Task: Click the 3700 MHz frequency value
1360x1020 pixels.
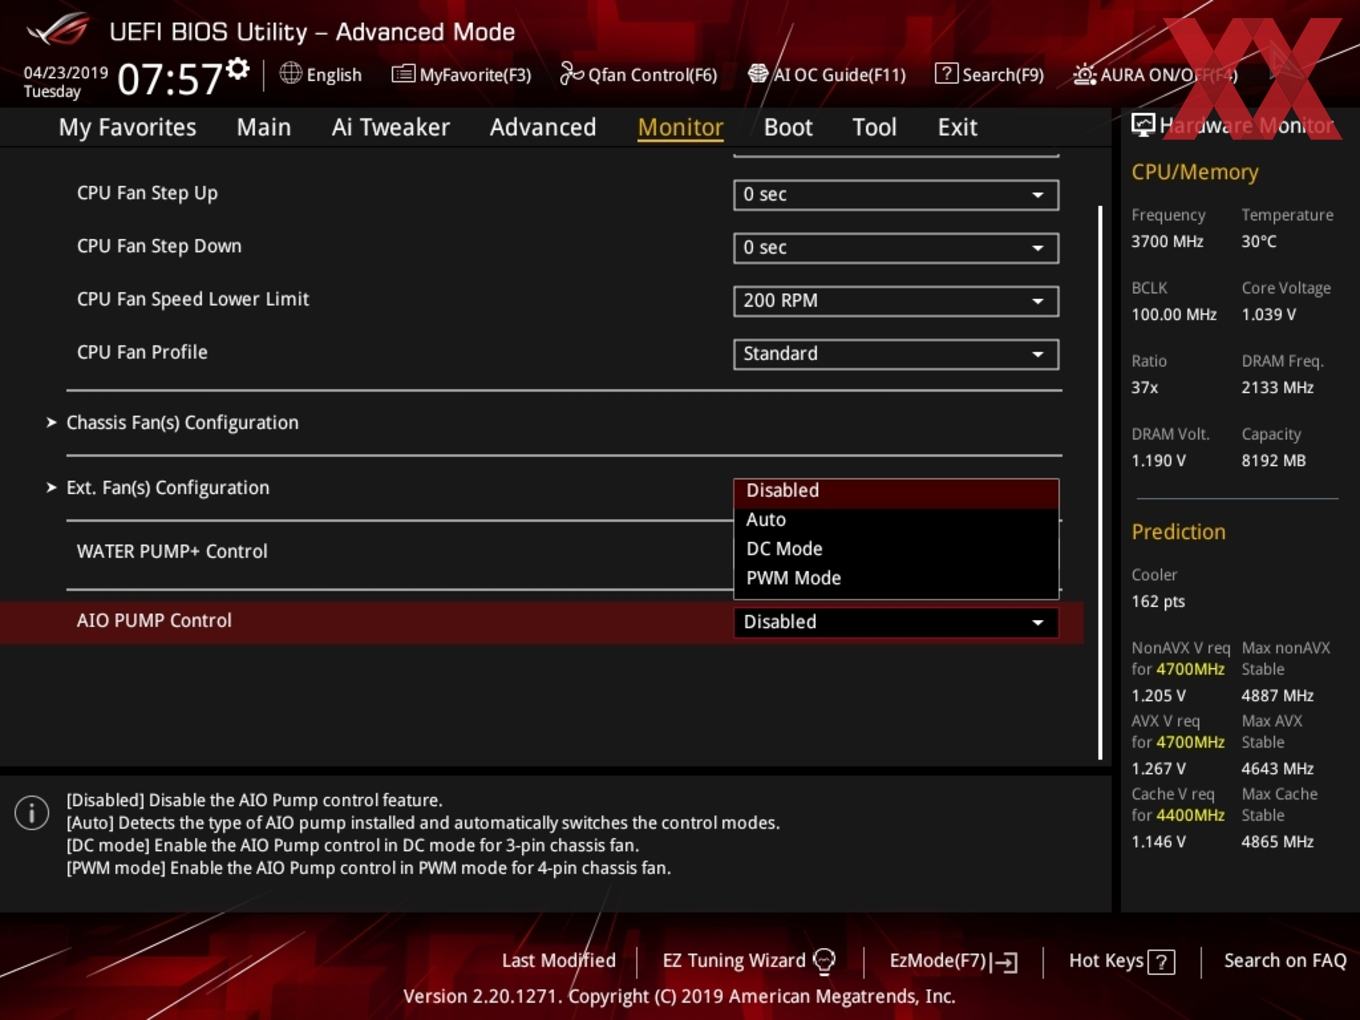Action: (1167, 241)
